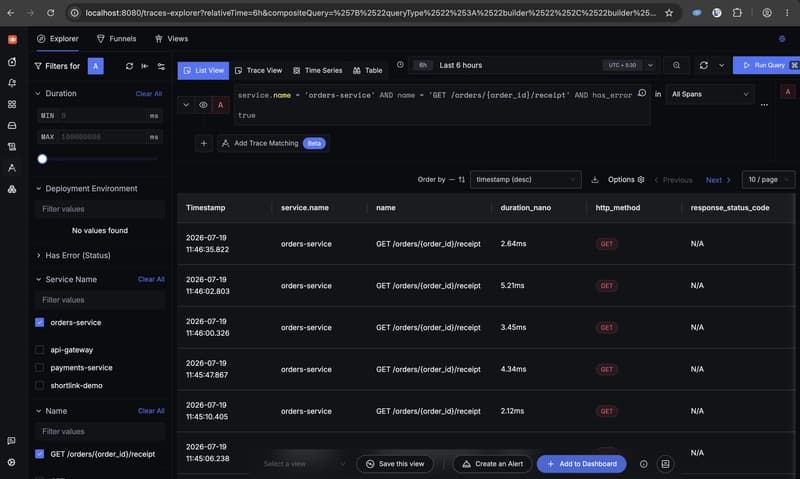
Task: Switch to the Views tab
Action: (x=171, y=39)
